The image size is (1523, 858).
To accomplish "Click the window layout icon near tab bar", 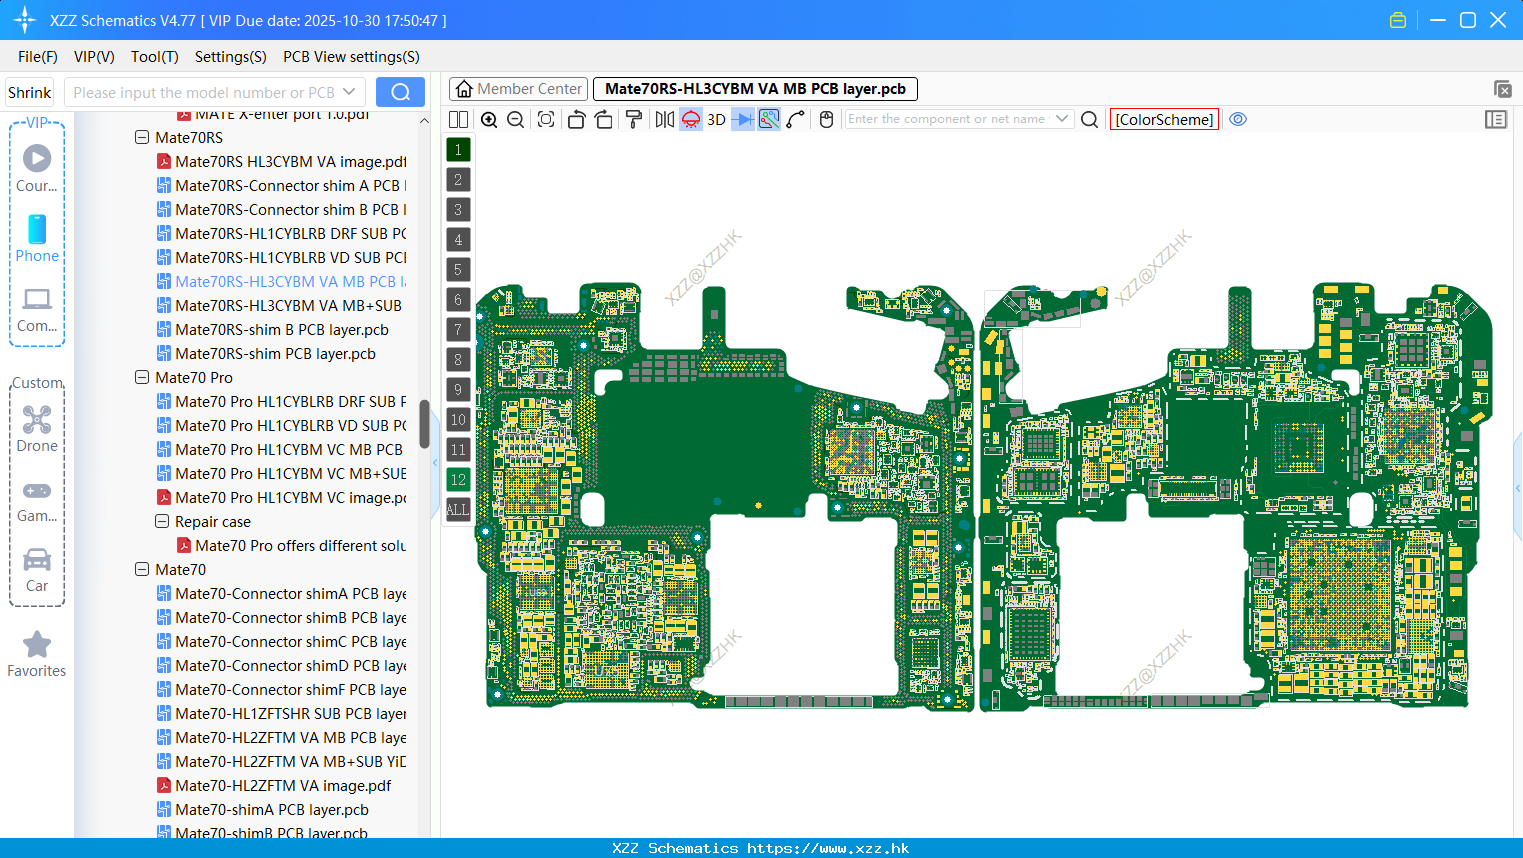I will [x=1502, y=89].
